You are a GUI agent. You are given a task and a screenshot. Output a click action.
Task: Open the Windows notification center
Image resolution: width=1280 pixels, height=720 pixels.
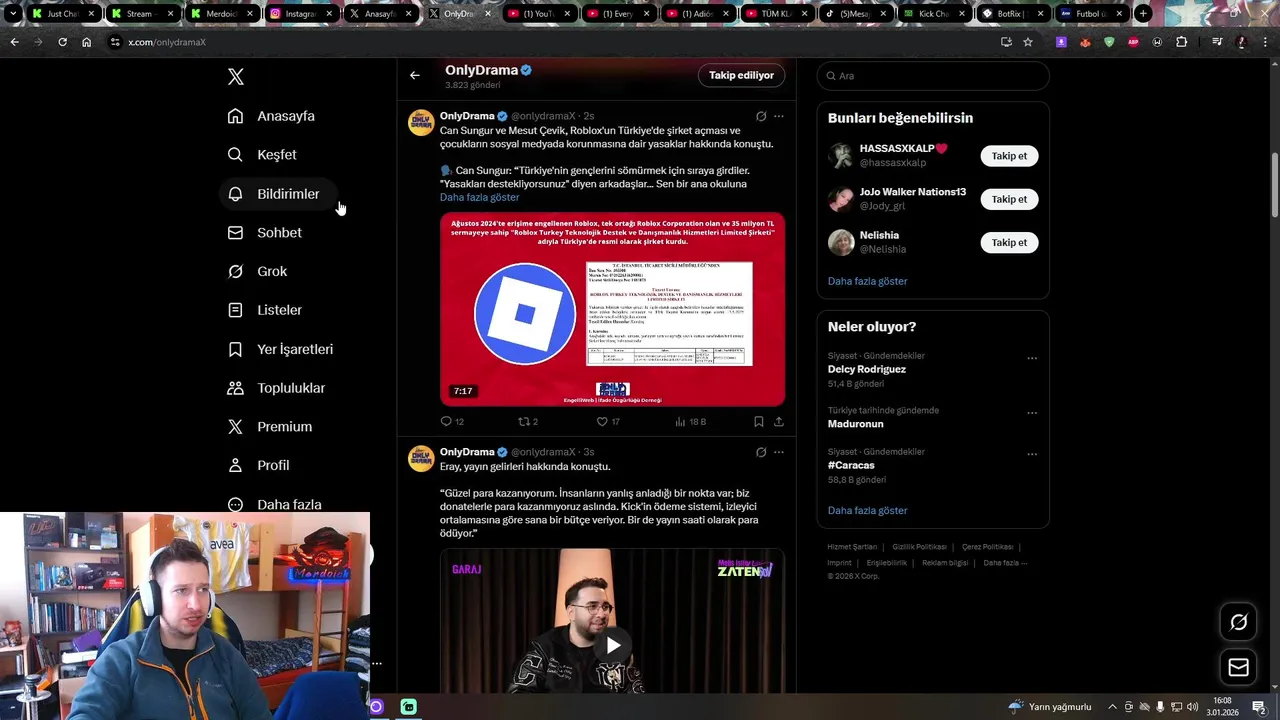pyautogui.click(x=1259, y=707)
